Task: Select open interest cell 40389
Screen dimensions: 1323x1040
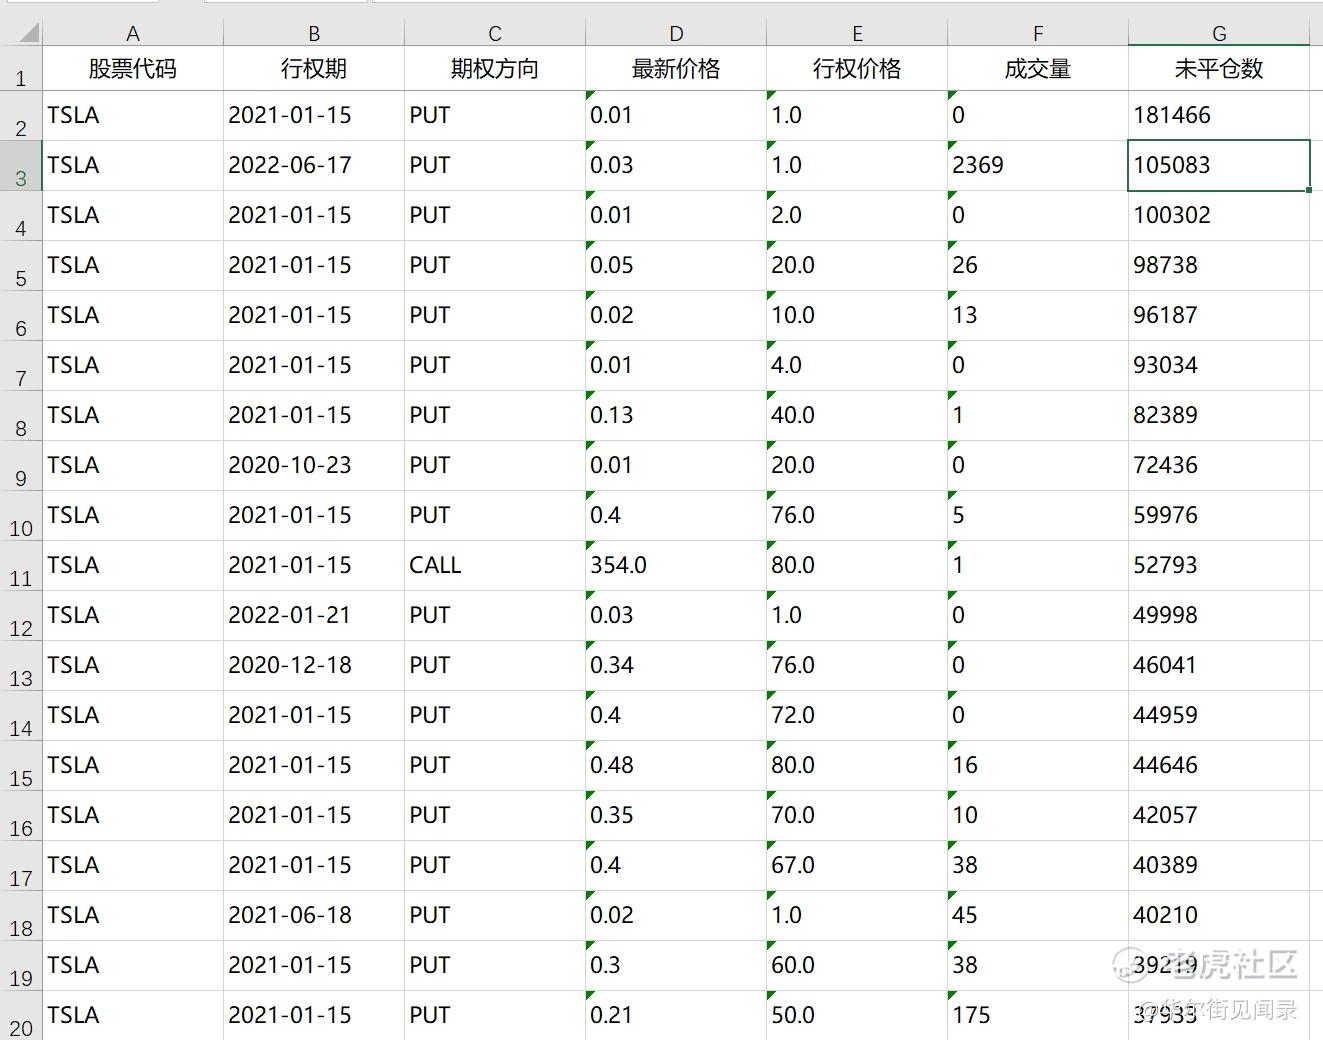Action: [1218, 865]
